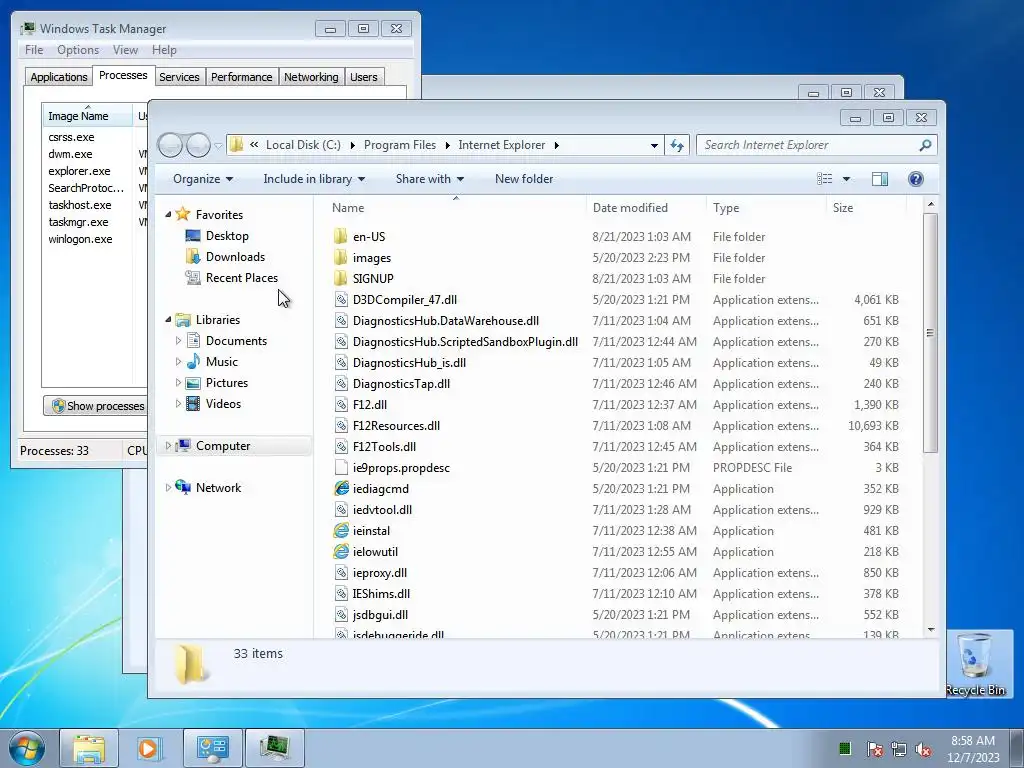
Task: Click the Program Files breadcrumb segment
Action: click(x=400, y=145)
